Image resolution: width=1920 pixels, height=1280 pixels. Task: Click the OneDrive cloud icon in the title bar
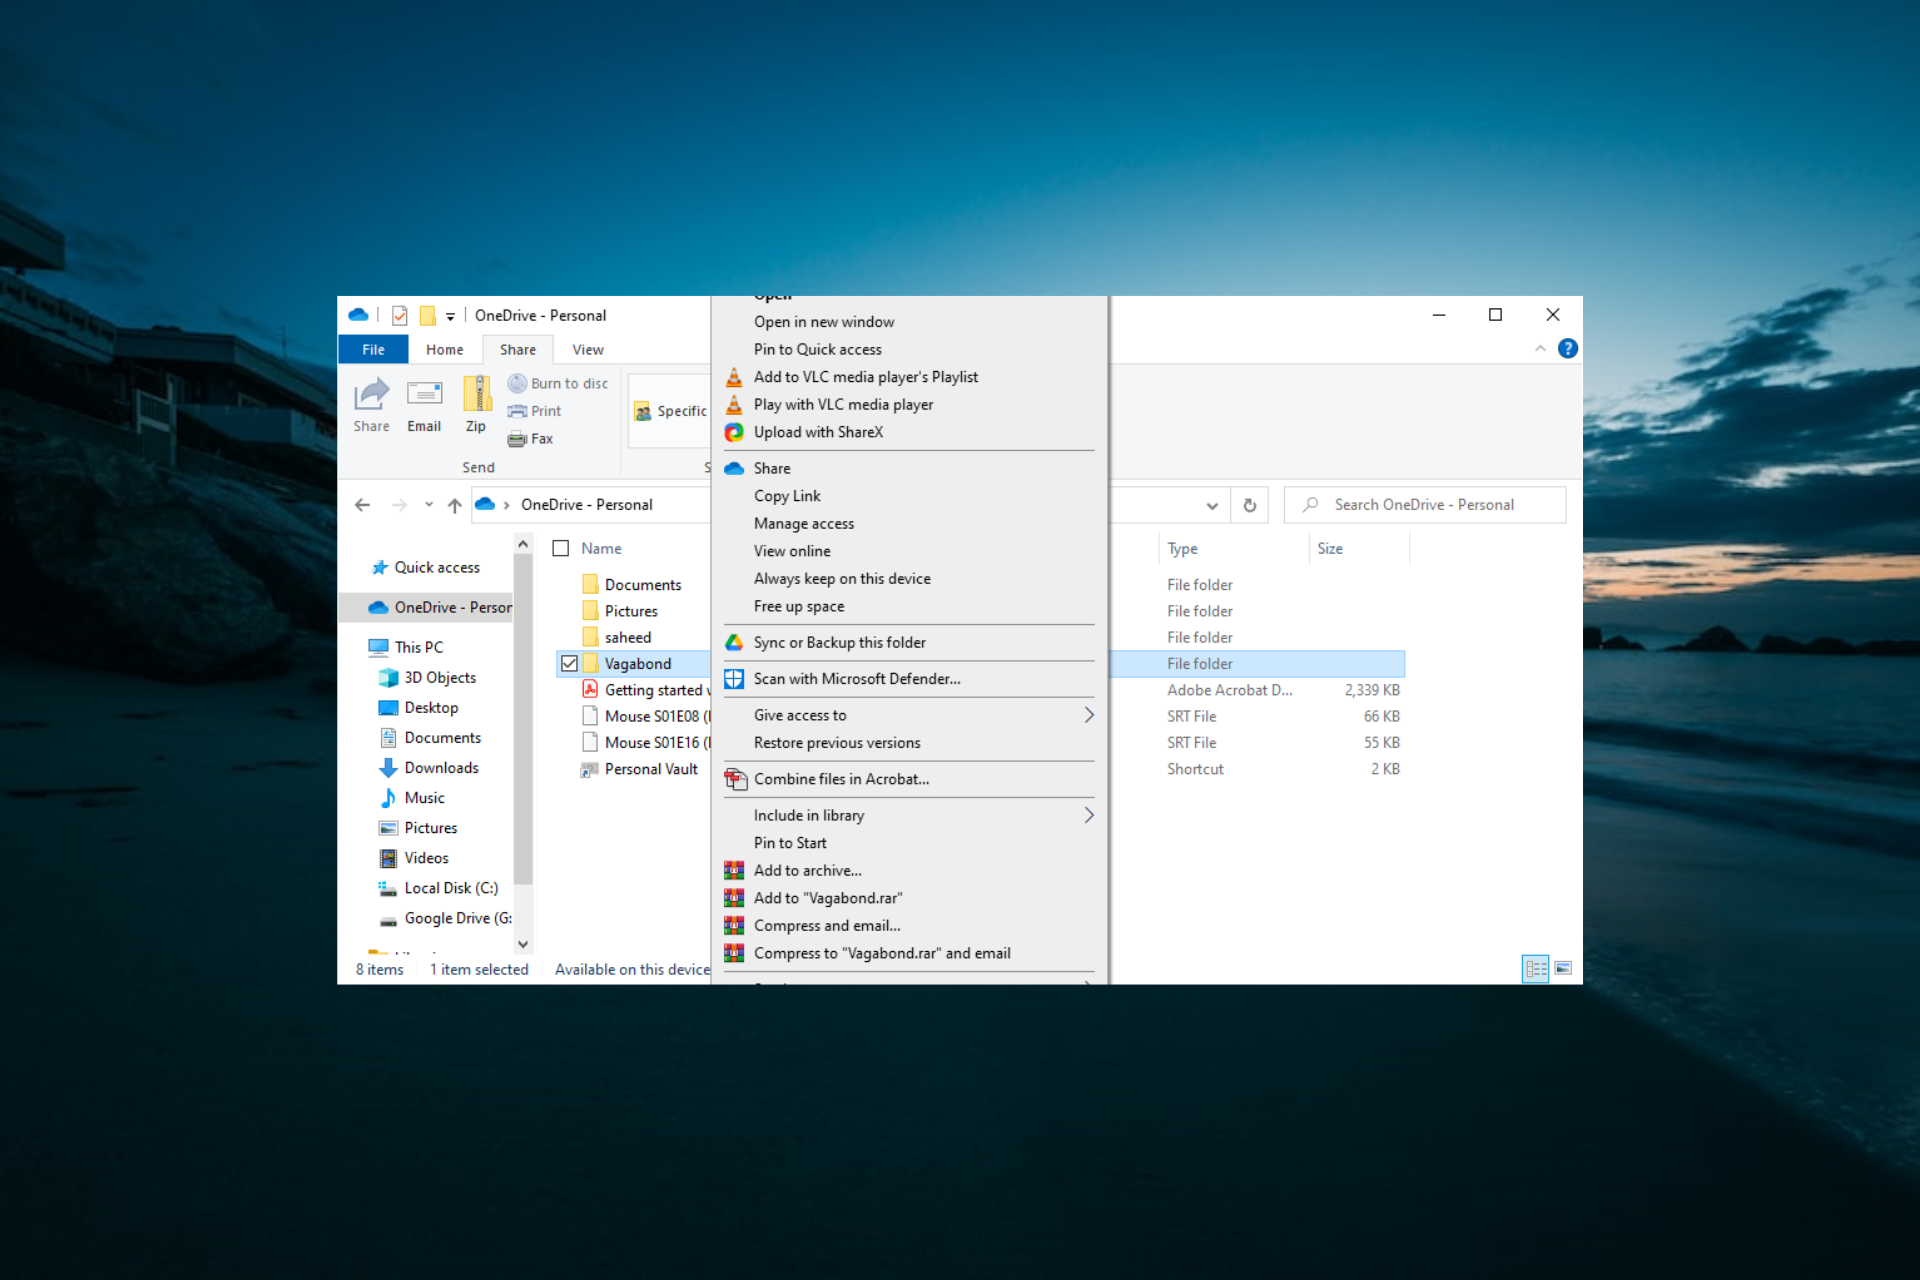click(x=358, y=315)
